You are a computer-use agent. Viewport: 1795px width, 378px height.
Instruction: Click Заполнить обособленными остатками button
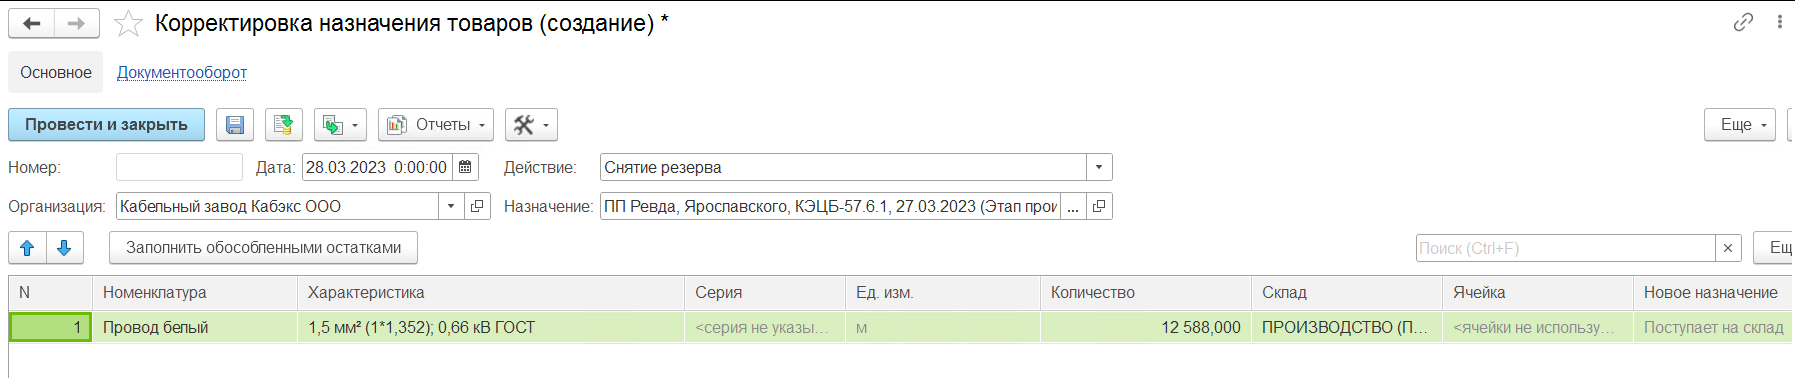[x=263, y=248]
